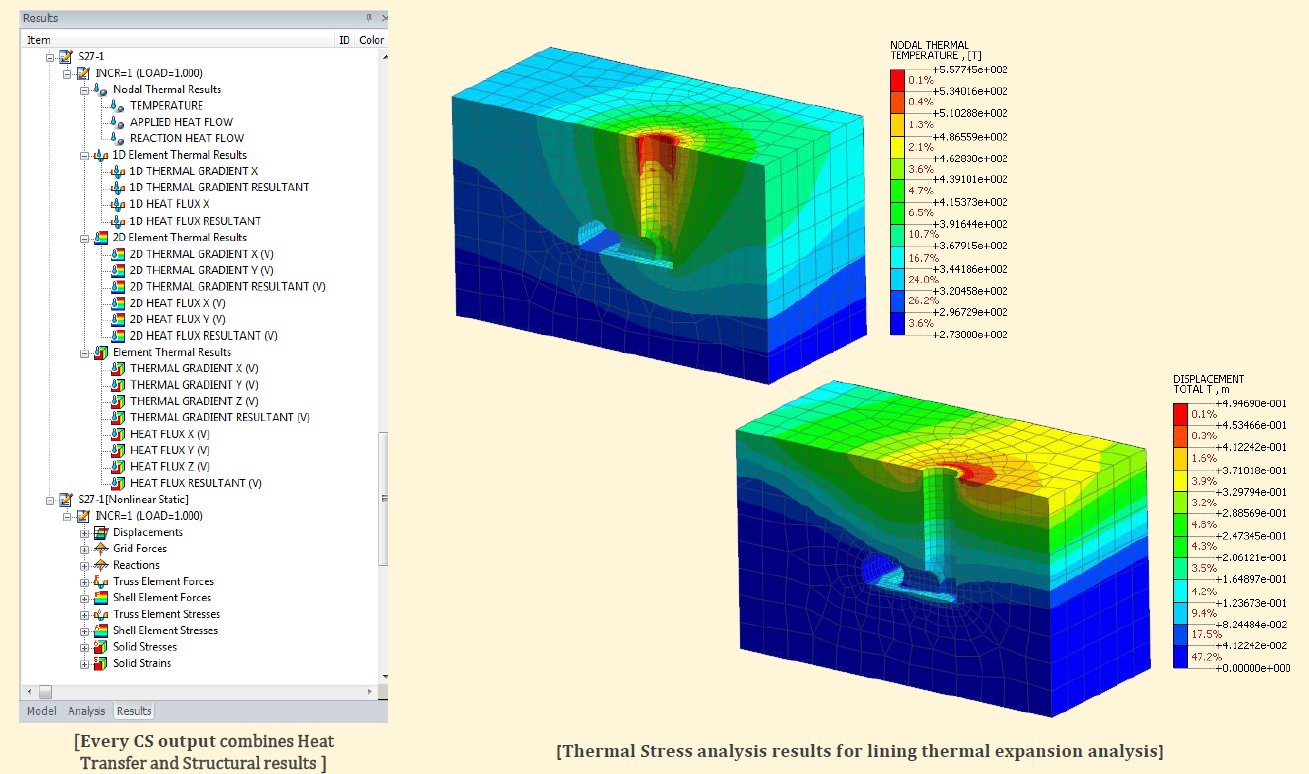1309x774 pixels.
Task: Click 1D HEAT FLUX X icon
Action: [x=118, y=204]
